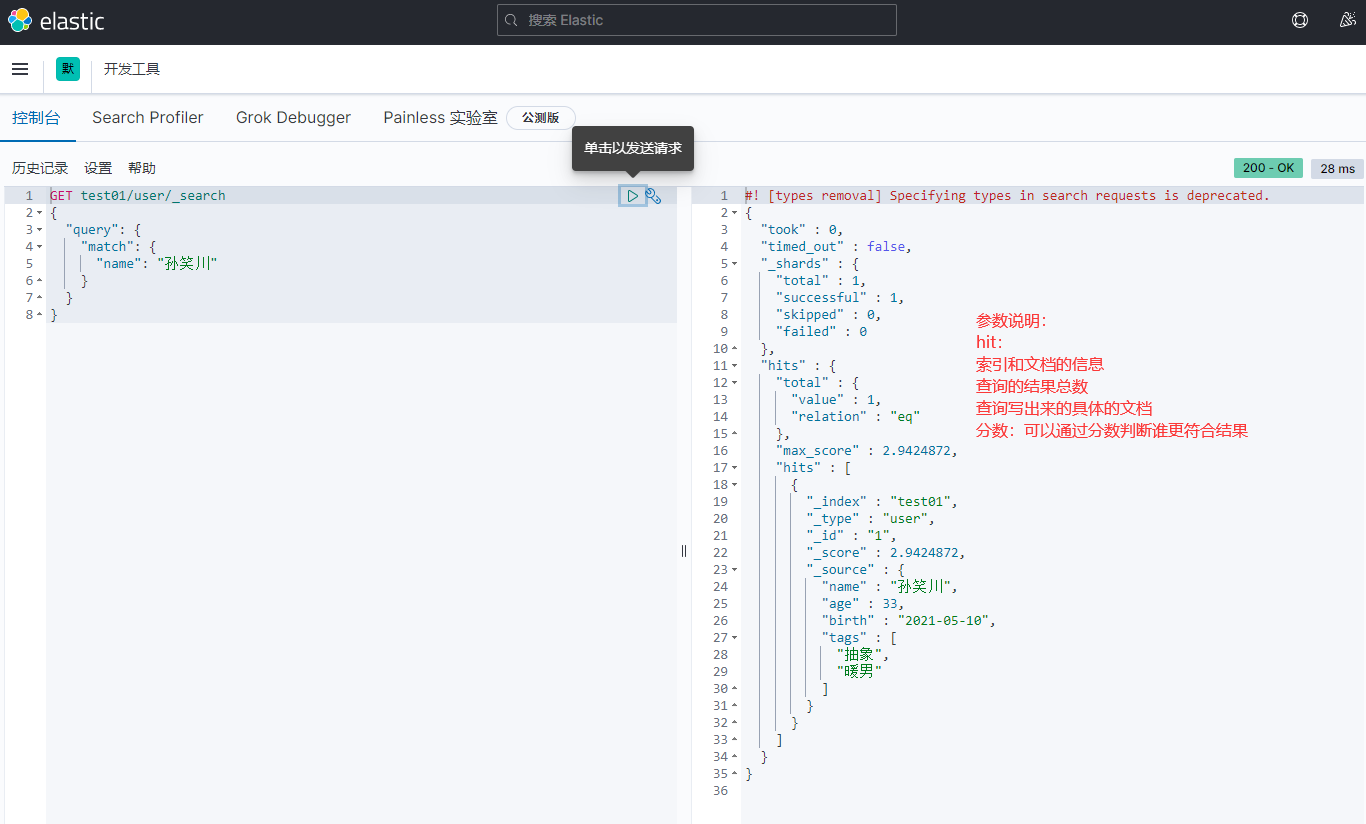Image resolution: width=1366 pixels, height=824 pixels.
Task: Click GET test01/user/_search request line
Action: tap(138, 196)
